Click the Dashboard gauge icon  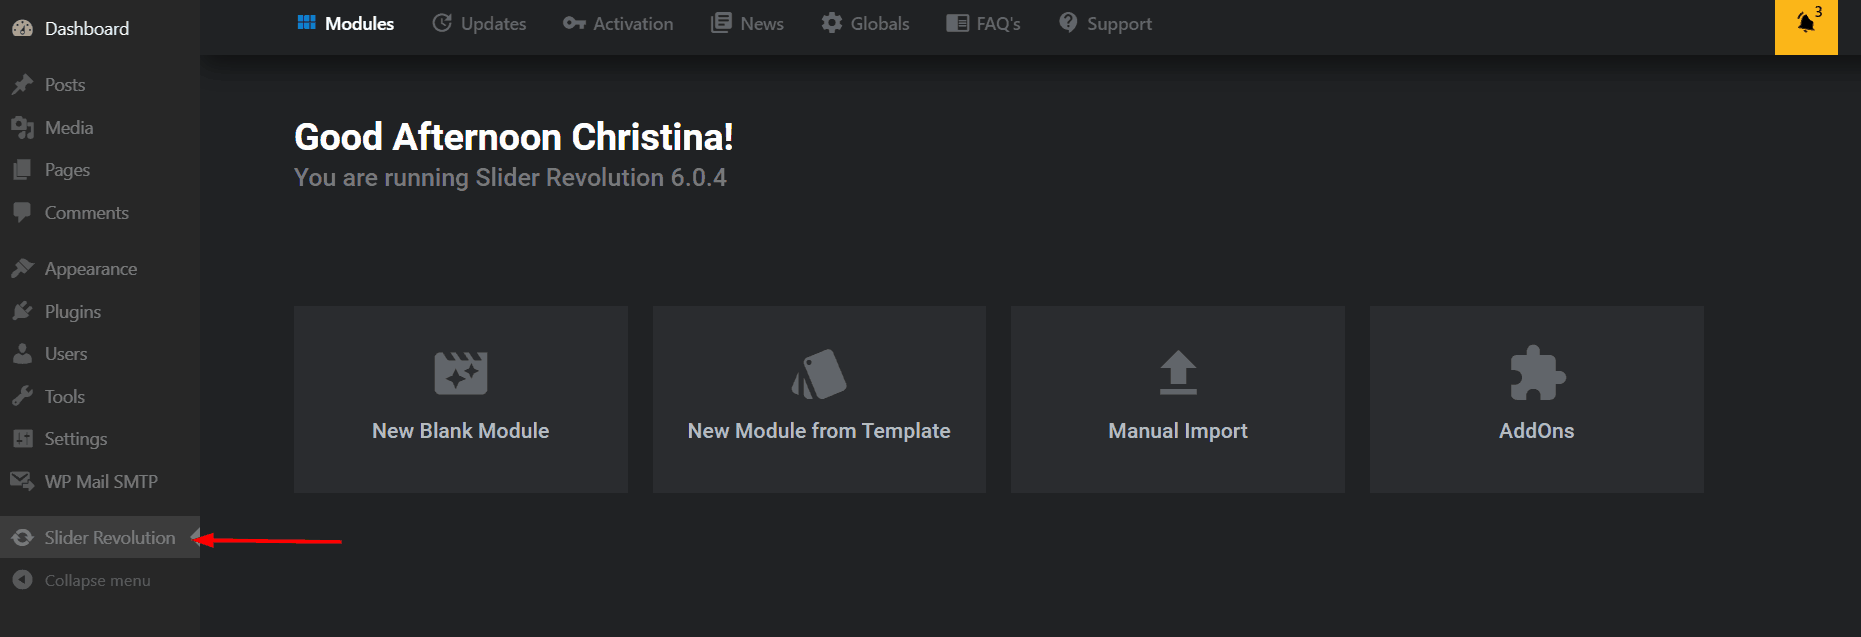[x=22, y=29]
